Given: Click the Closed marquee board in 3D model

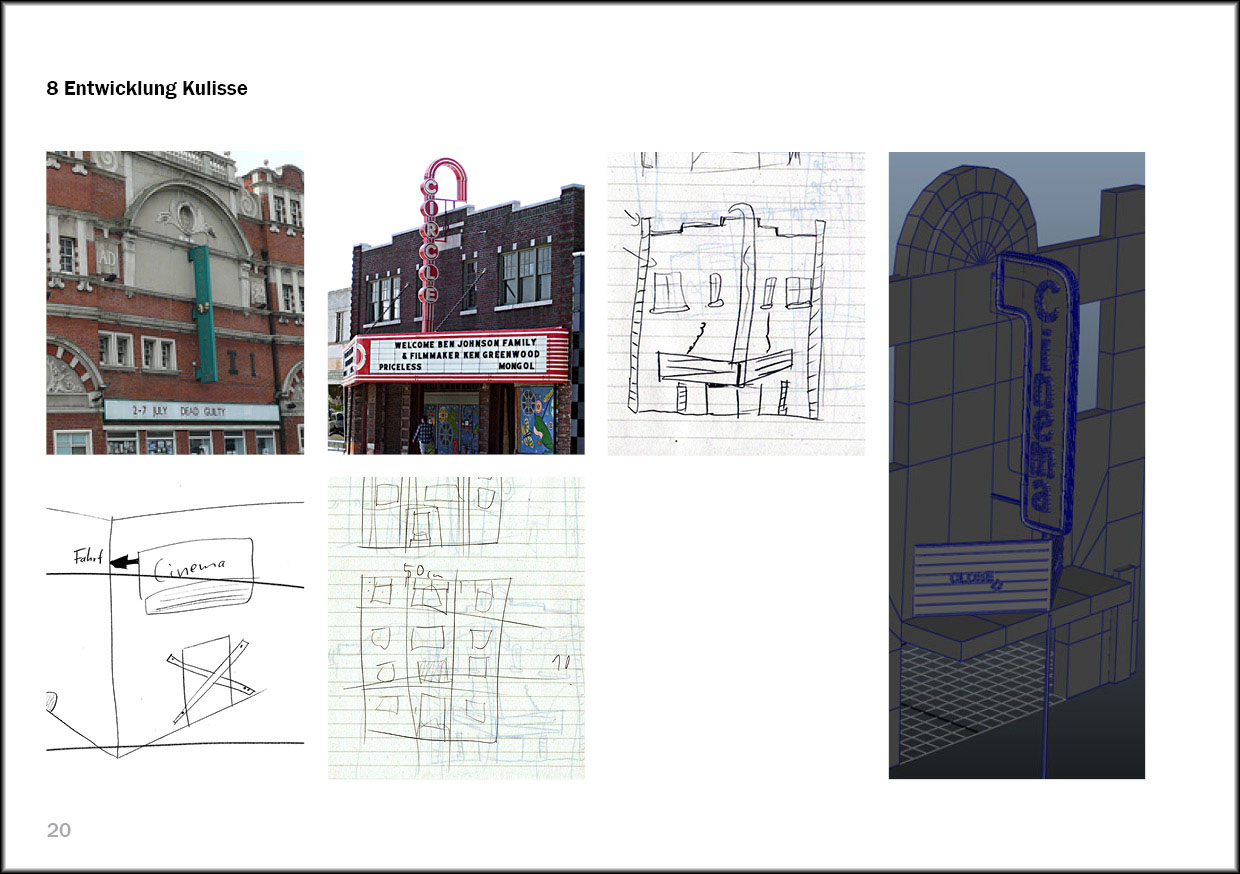Looking at the screenshot, I should coord(982,577).
